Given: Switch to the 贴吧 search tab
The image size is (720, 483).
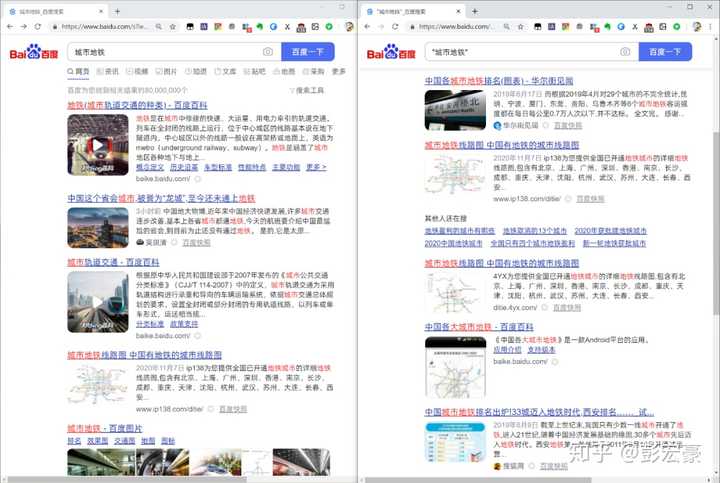Looking at the screenshot, I should 254,72.
